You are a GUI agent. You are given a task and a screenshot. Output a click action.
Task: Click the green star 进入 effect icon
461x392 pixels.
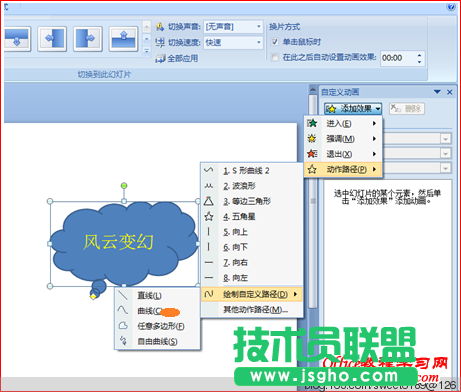(x=312, y=123)
